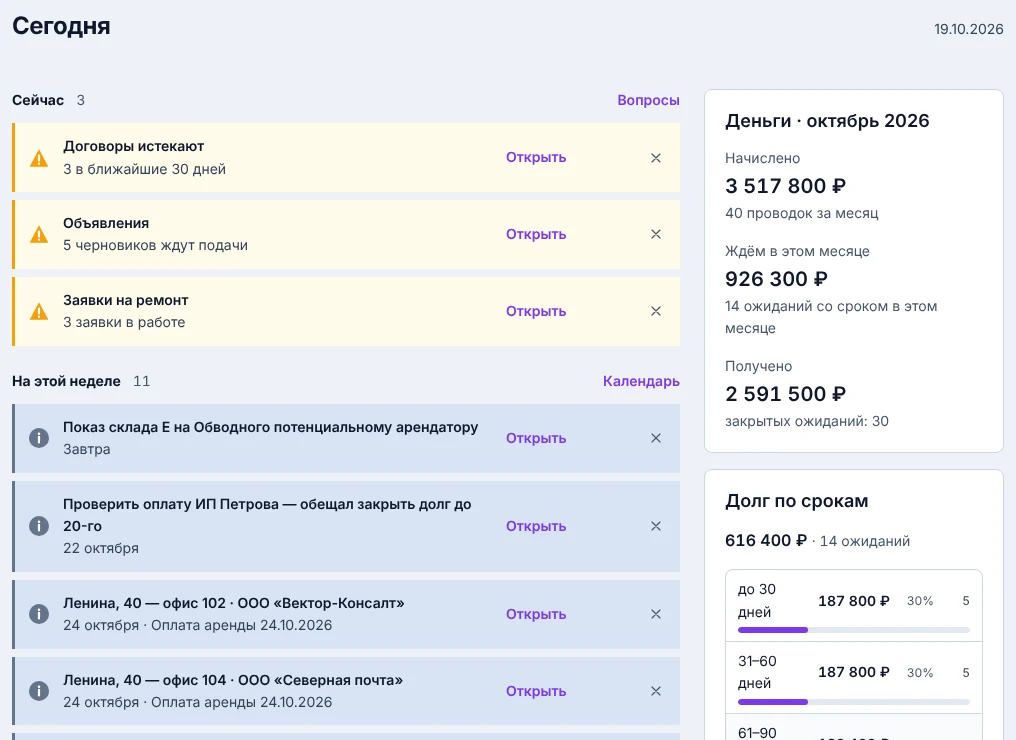Click the info icon on Показ склада Е
Screen dimensions: 1016x740
pos(39,438)
